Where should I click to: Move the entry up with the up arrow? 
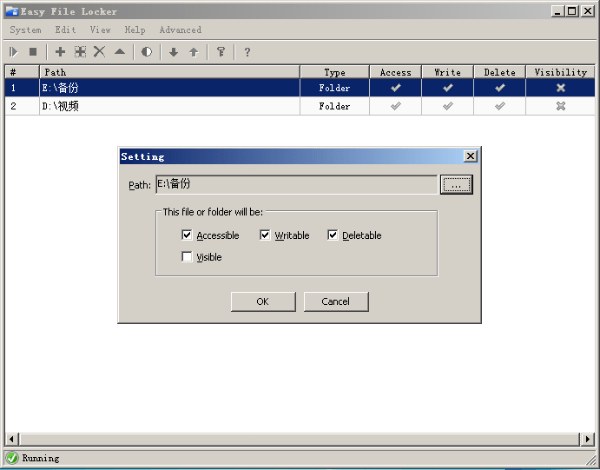click(194, 52)
